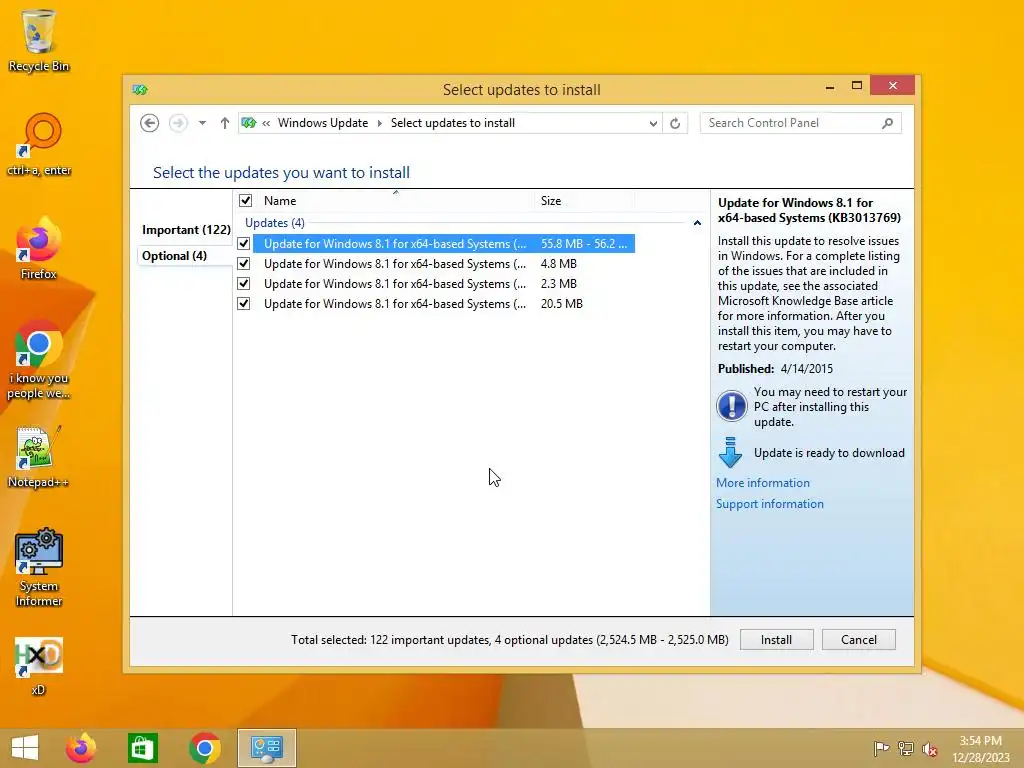Switch to the Important (122) tab

pos(186,230)
